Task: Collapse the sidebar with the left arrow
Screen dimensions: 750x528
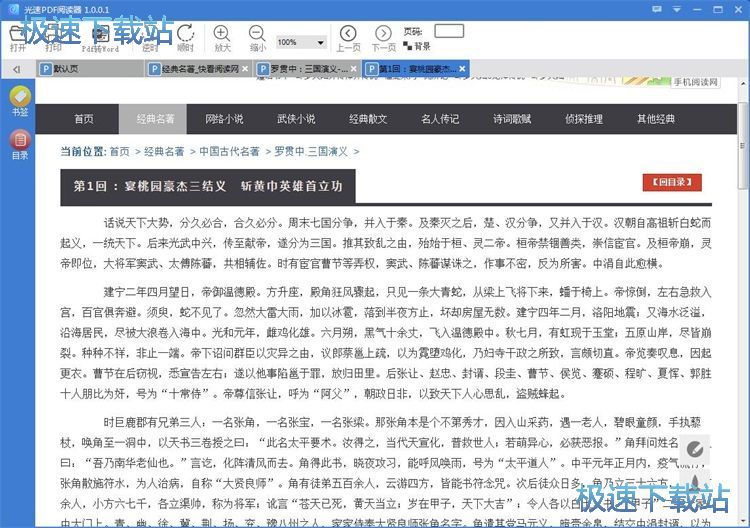Action: click(16, 69)
